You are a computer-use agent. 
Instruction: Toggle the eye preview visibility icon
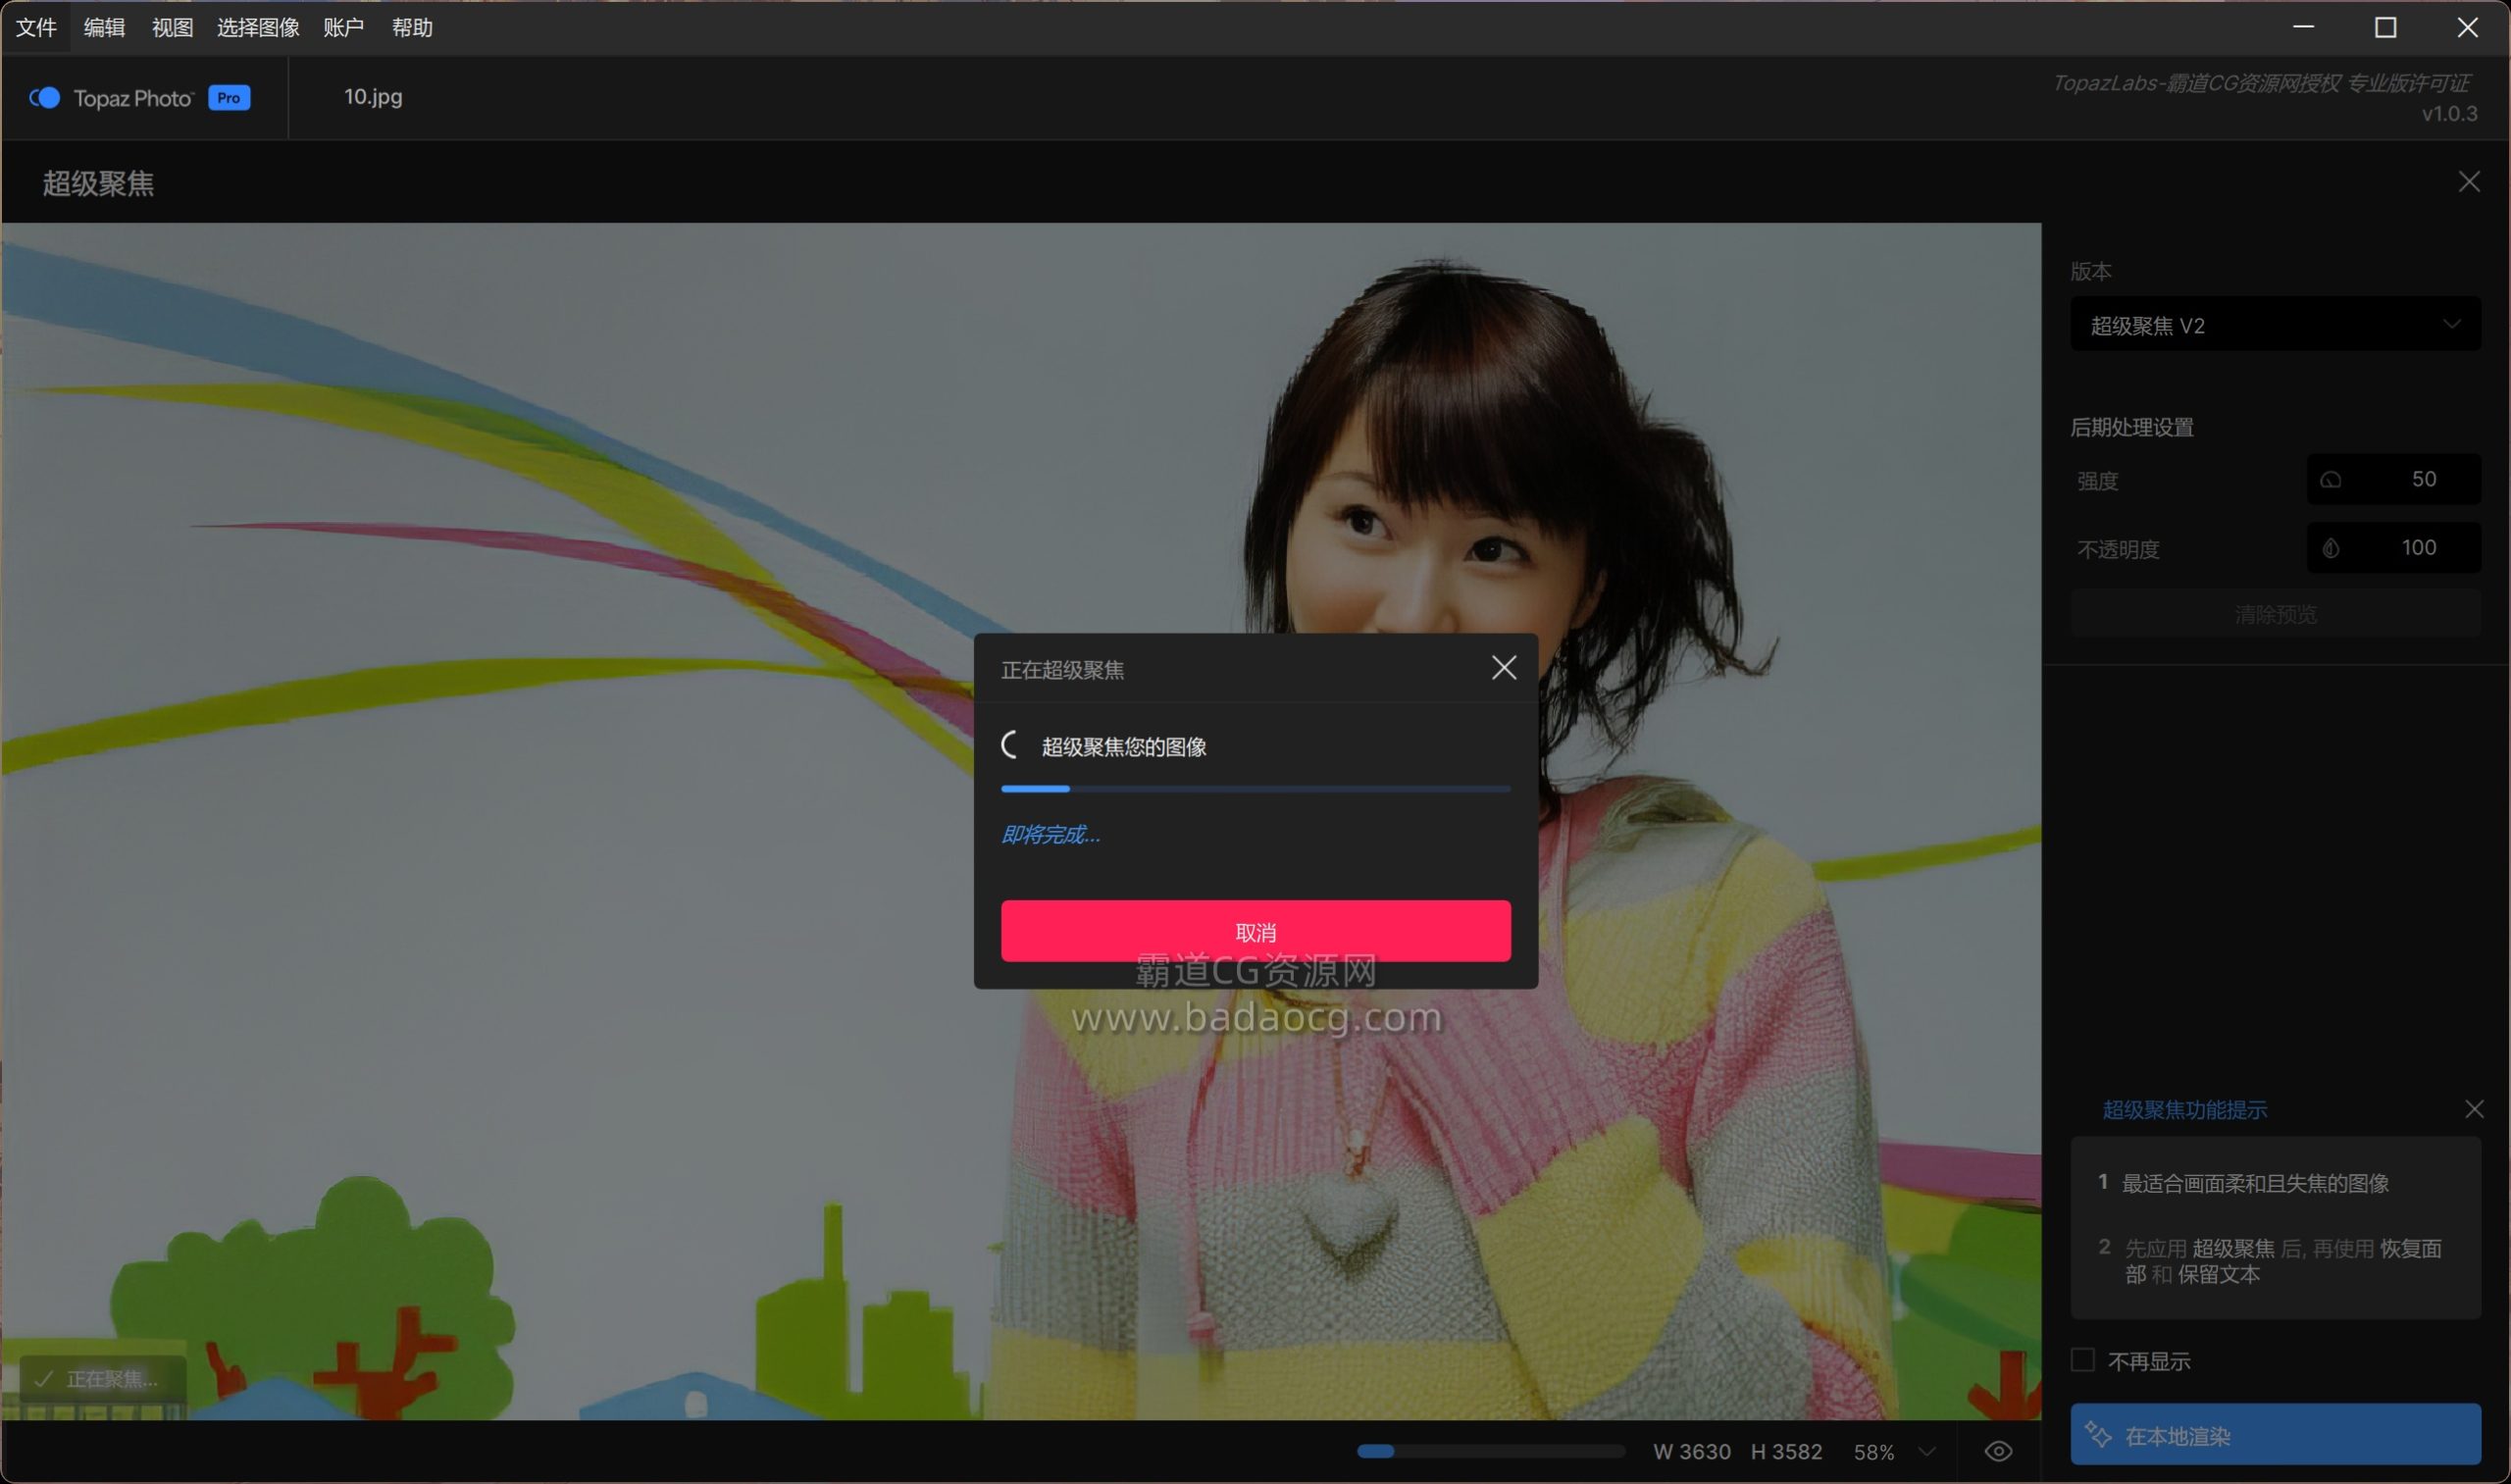1998,1451
